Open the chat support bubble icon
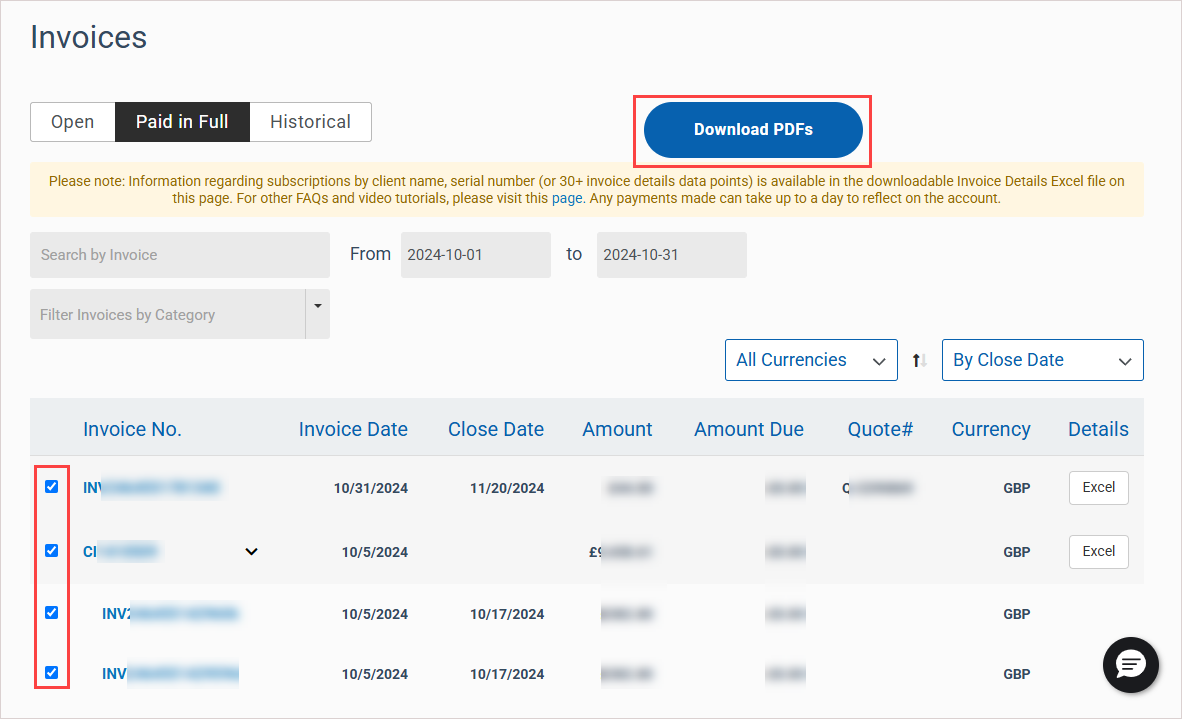 [1130, 665]
